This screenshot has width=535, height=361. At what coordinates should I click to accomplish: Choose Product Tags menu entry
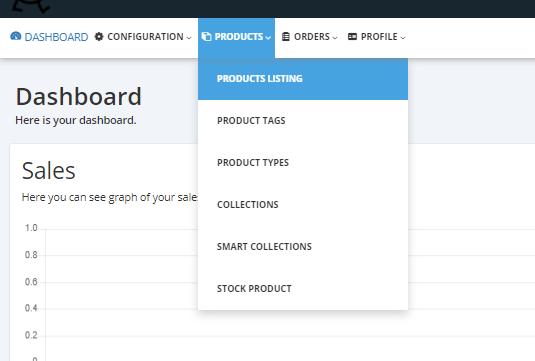[303, 121]
